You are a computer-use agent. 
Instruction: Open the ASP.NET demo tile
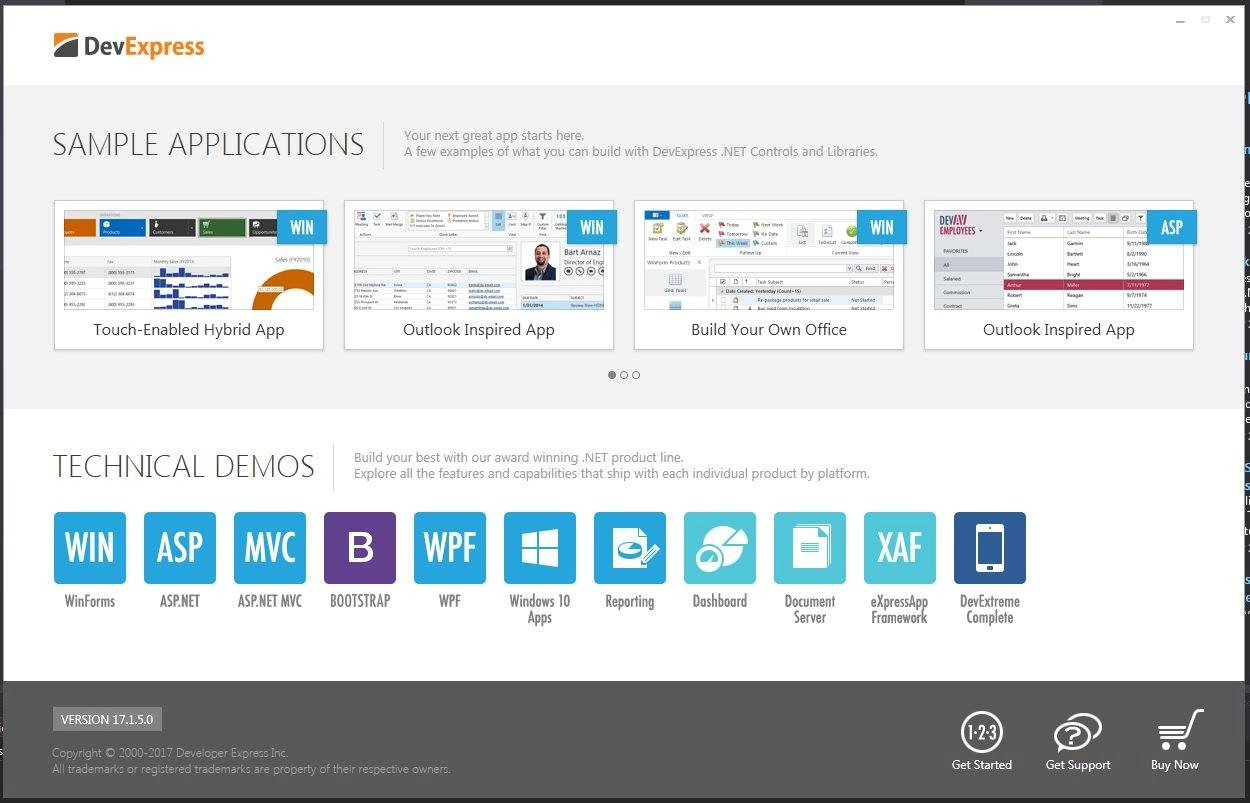pyautogui.click(x=180, y=547)
